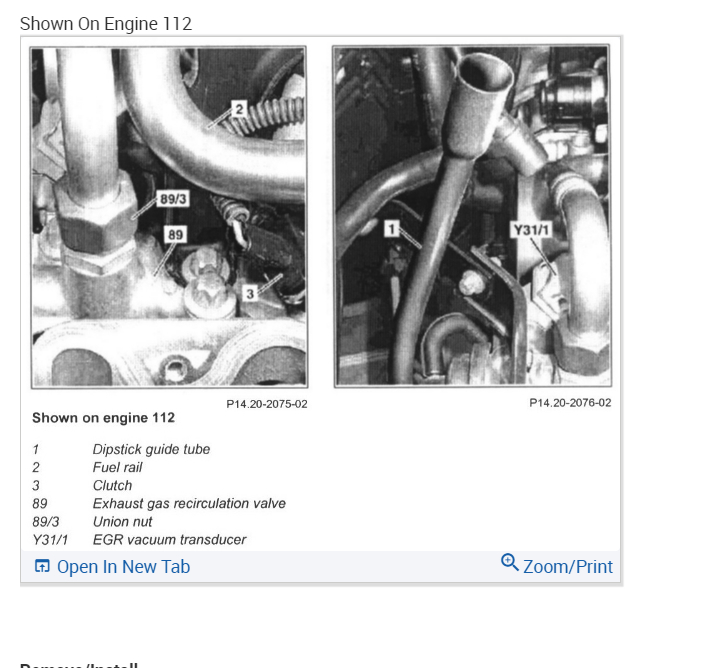The height and width of the screenshot is (668, 718).
Task: Click the Zoom/Print magnifier icon
Action: [x=510, y=562]
